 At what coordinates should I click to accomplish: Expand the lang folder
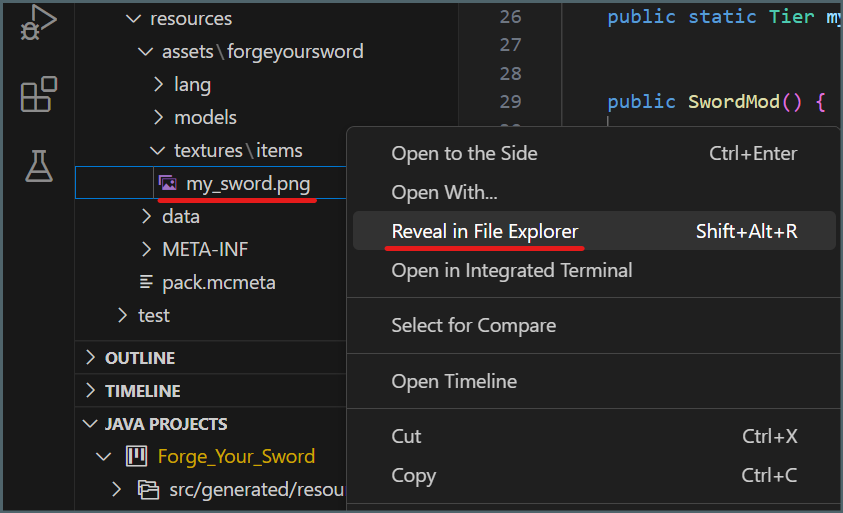point(158,85)
